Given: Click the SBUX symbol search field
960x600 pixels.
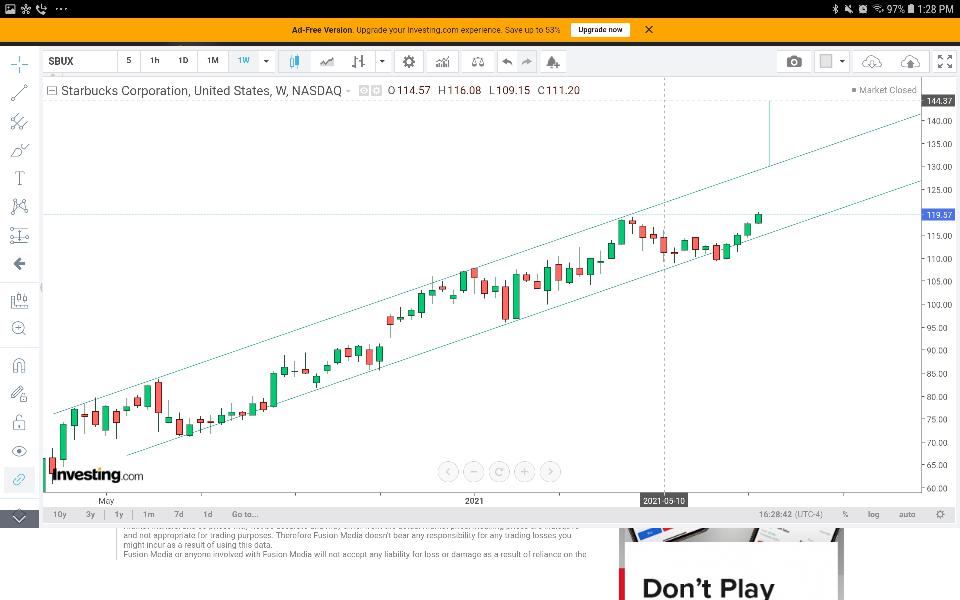Looking at the screenshot, I should (78, 61).
